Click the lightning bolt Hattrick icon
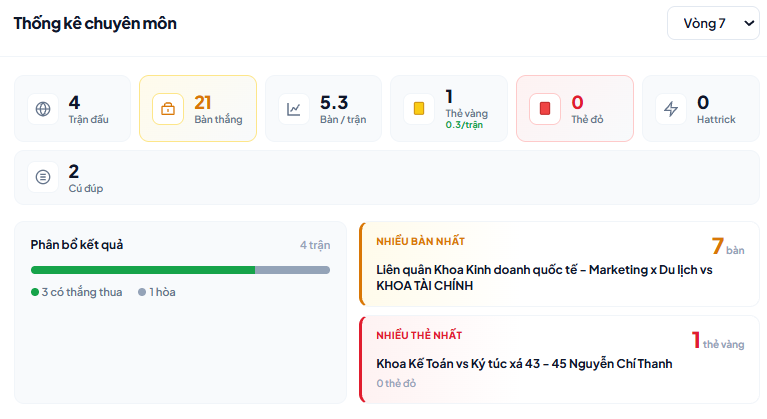Screen dimensions: 767x419 (x=671, y=109)
